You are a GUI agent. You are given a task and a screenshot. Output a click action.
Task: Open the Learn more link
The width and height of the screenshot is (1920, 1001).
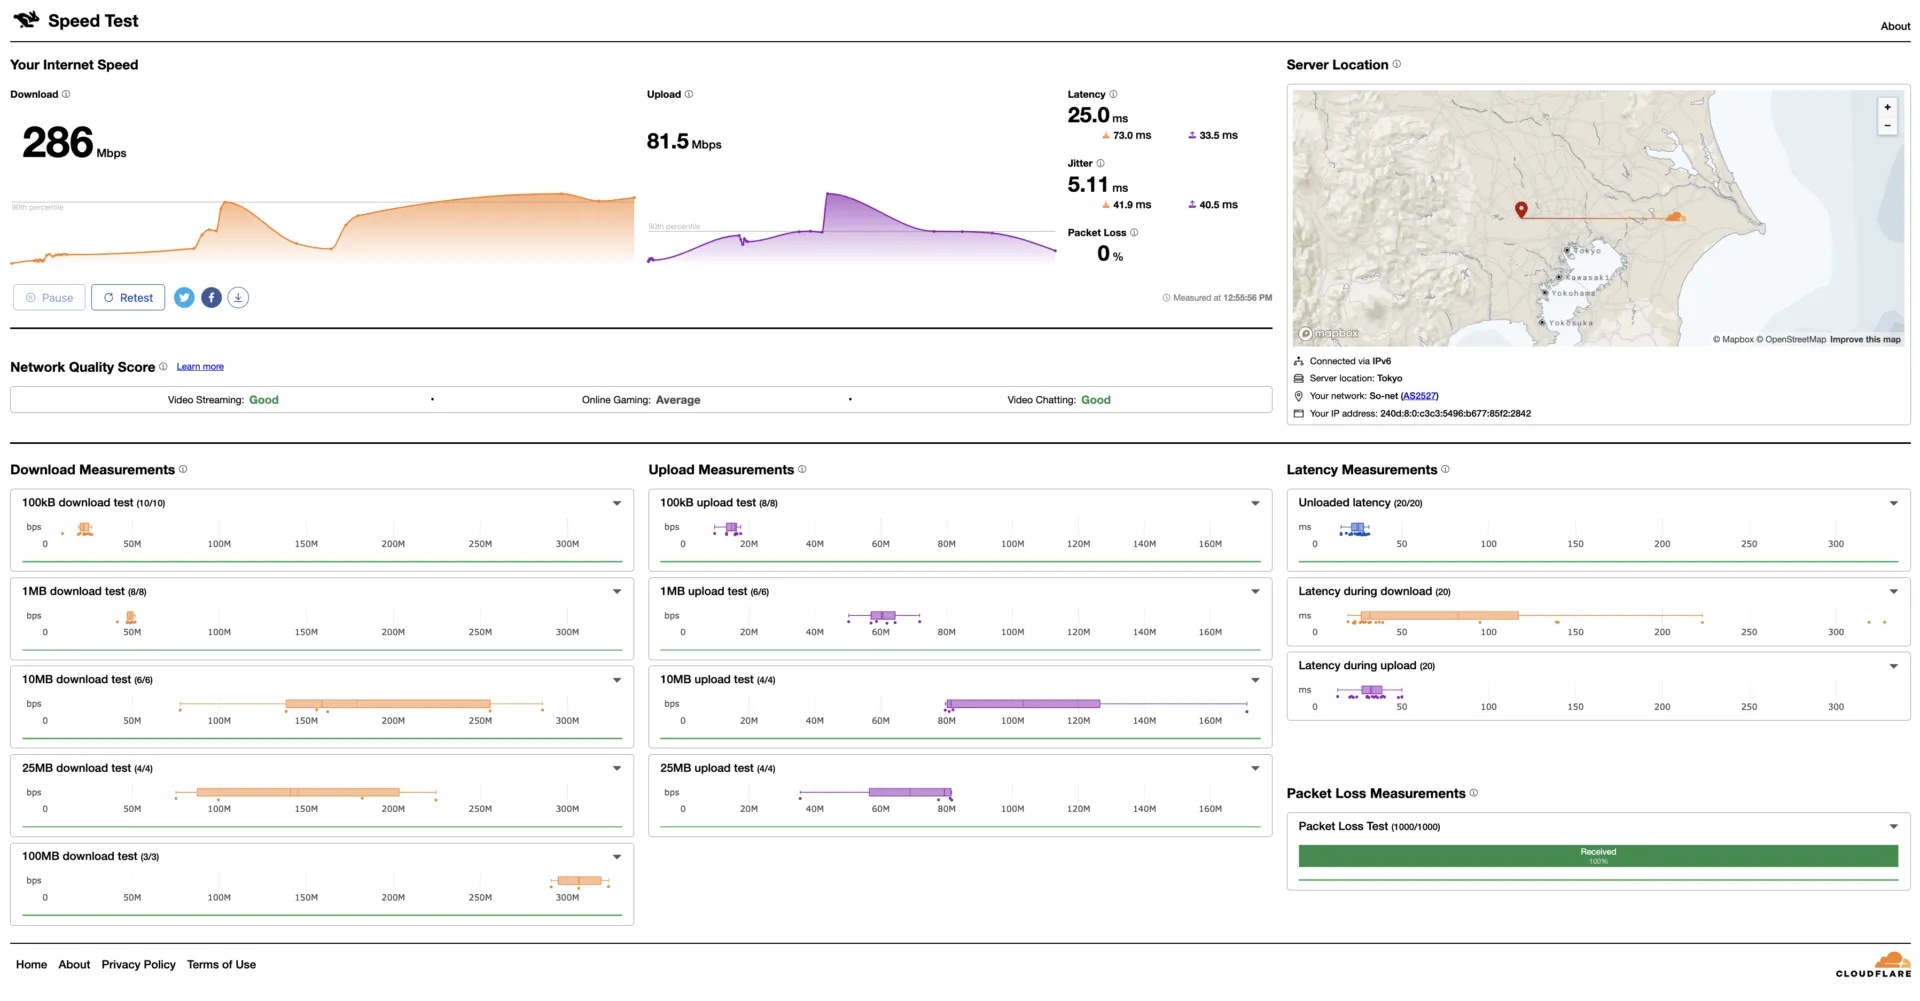tap(200, 367)
